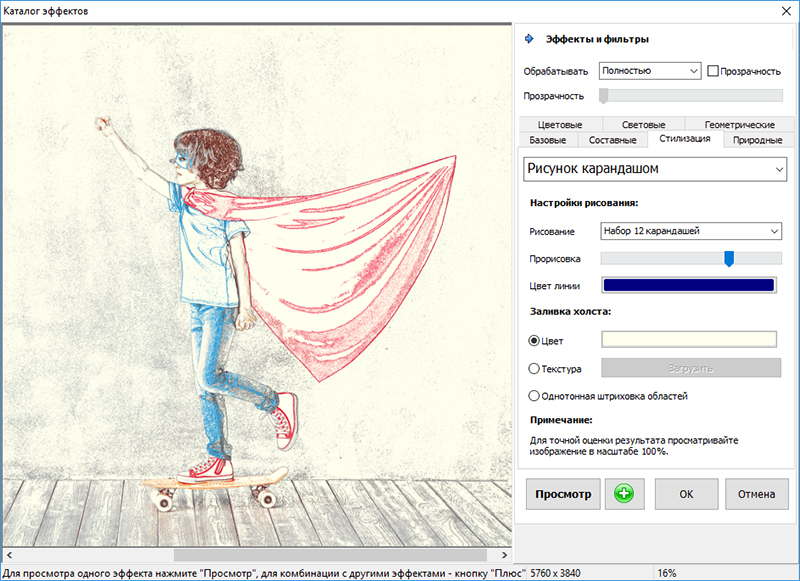800x581 pixels.
Task: Open the Обрабатывать dropdown
Action: [649, 71]
